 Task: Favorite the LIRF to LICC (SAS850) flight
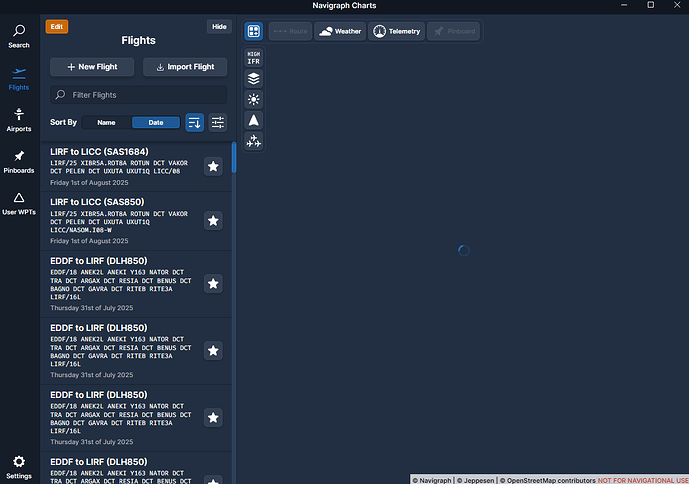click(213, 221)
